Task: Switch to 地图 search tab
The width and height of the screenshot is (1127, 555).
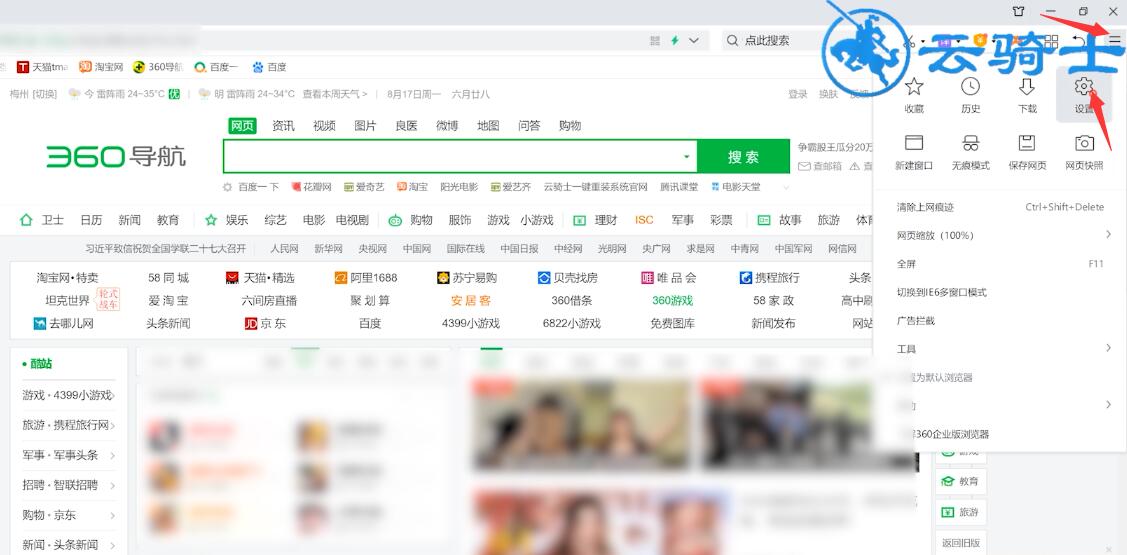Action: coord(488,126)
